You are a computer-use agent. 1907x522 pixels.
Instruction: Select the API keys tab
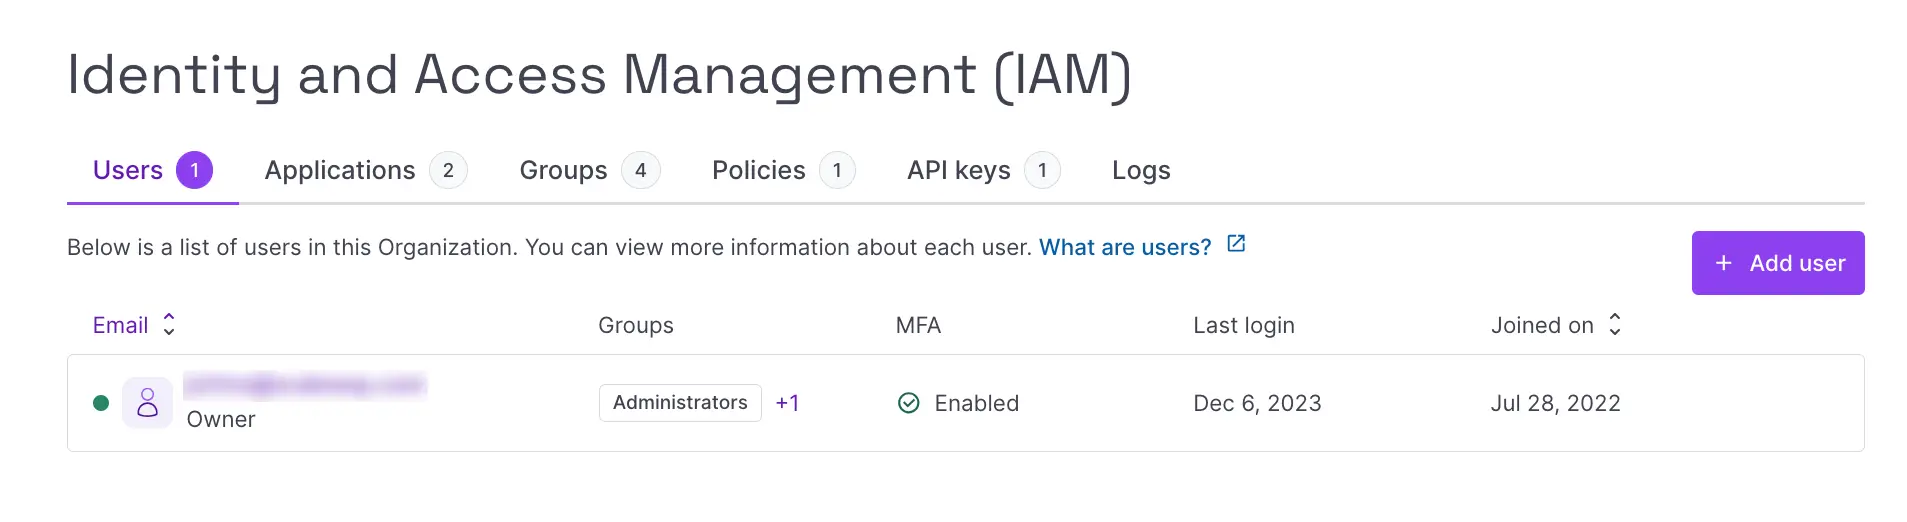pos(958,170)
